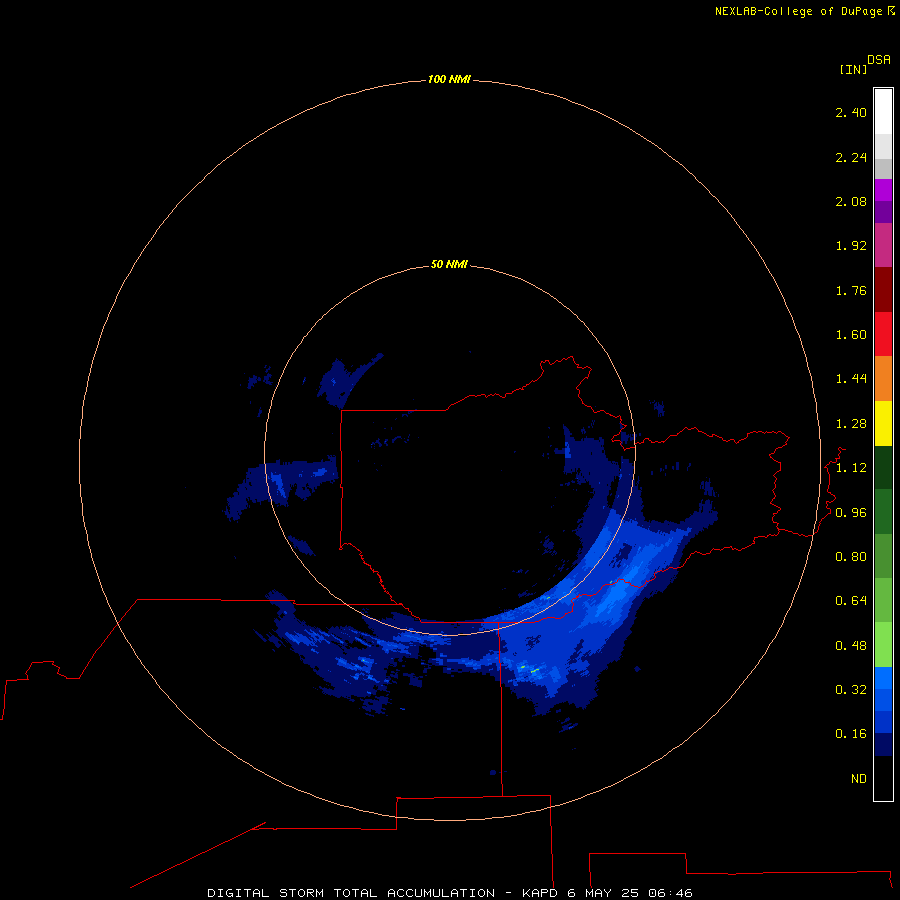900x900 pixels.
Task: Click the 0.48 legend value
Action: (851, 646)
